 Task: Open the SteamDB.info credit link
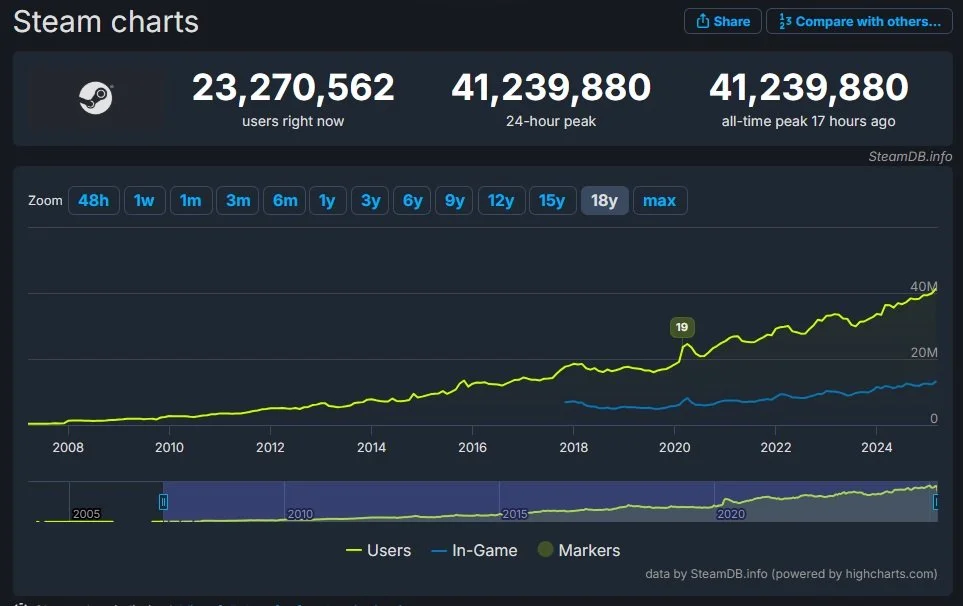pos(910,157)
